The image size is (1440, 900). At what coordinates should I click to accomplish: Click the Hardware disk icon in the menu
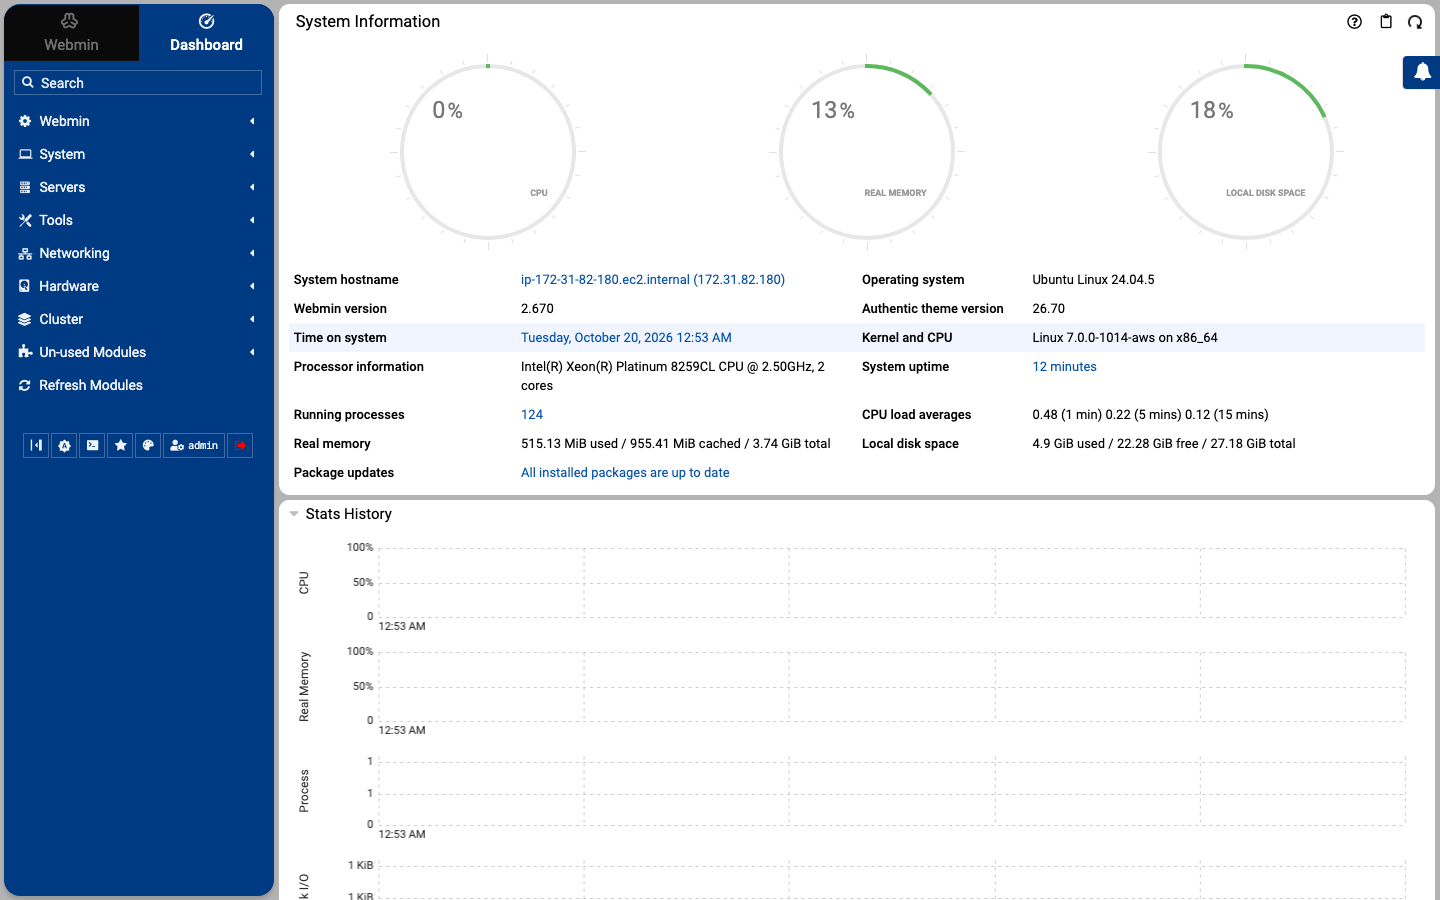(x=25, y=286)
